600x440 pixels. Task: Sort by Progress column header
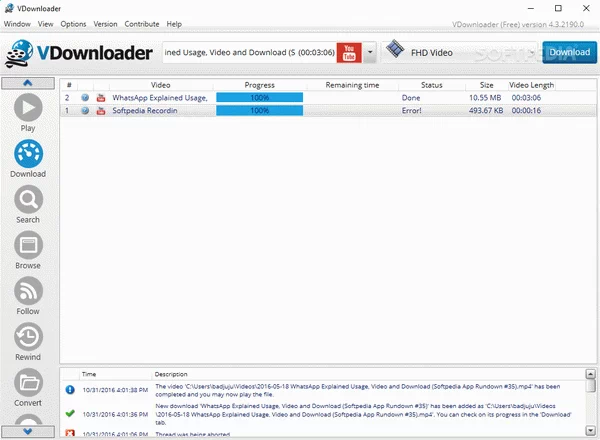259,85
